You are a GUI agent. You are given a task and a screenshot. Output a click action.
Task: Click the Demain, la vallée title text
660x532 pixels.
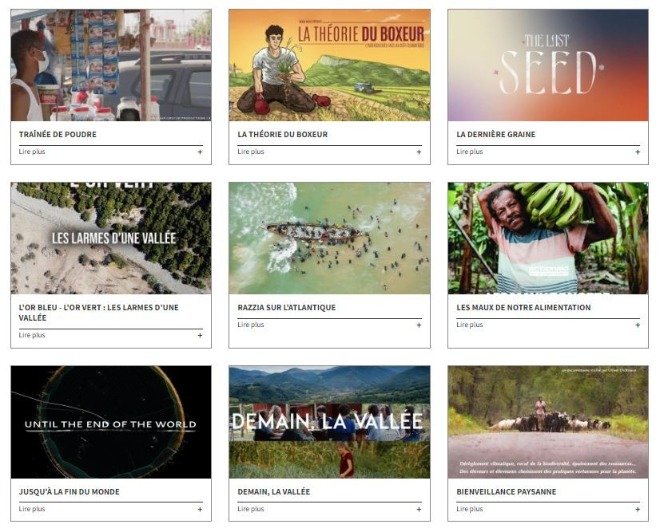point(274,492)
